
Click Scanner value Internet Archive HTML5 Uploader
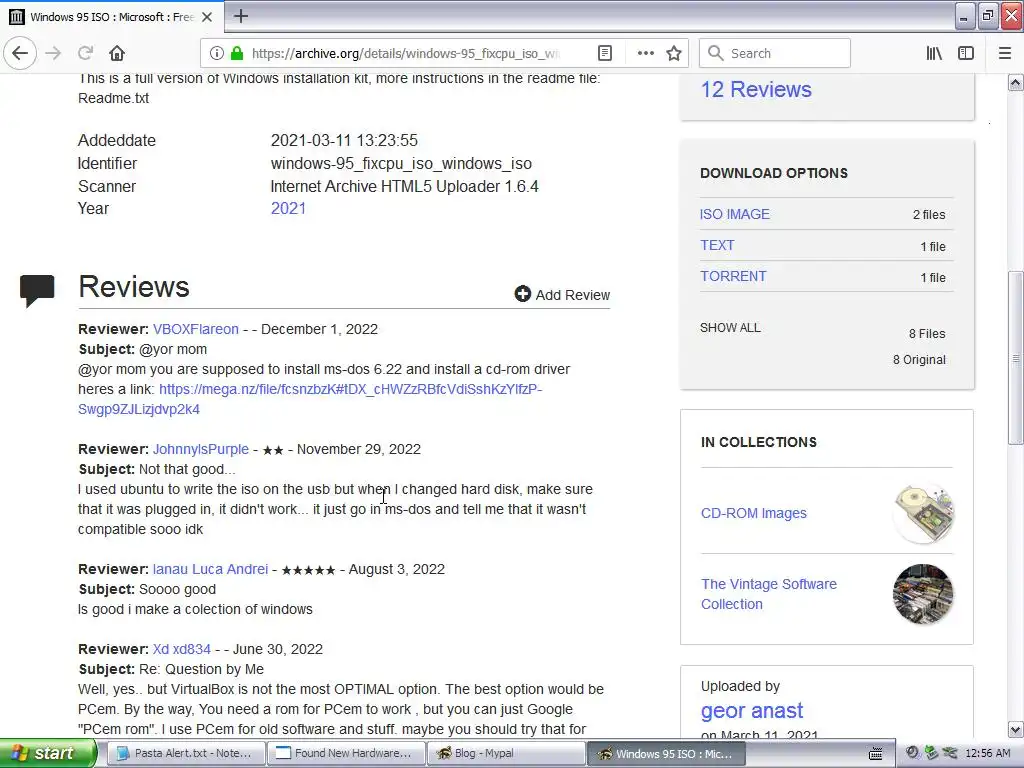404,186
